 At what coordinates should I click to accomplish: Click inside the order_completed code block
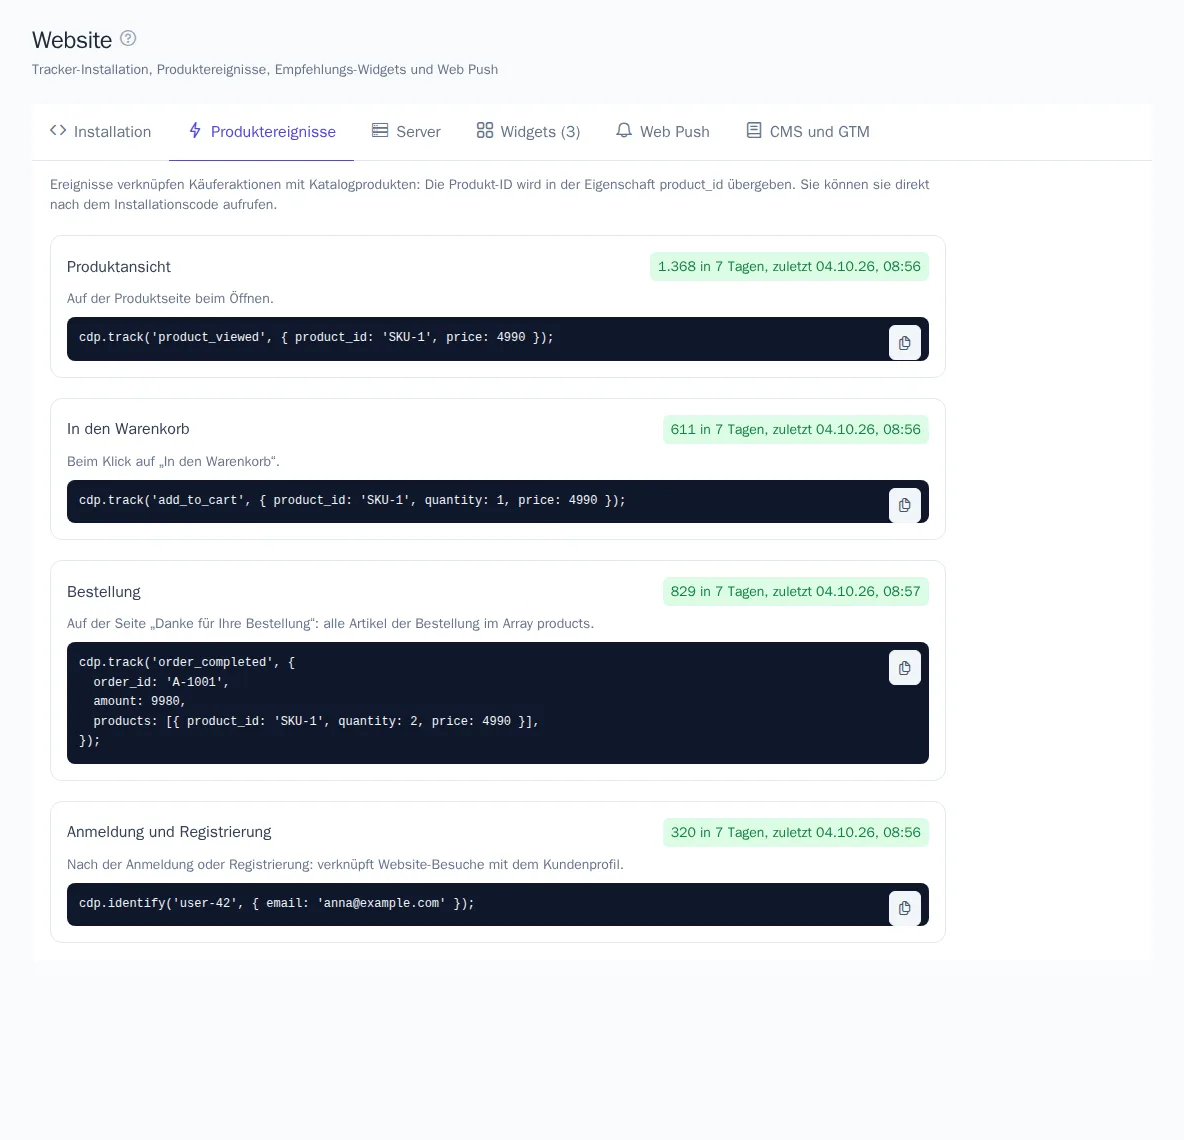coord(498,703)
